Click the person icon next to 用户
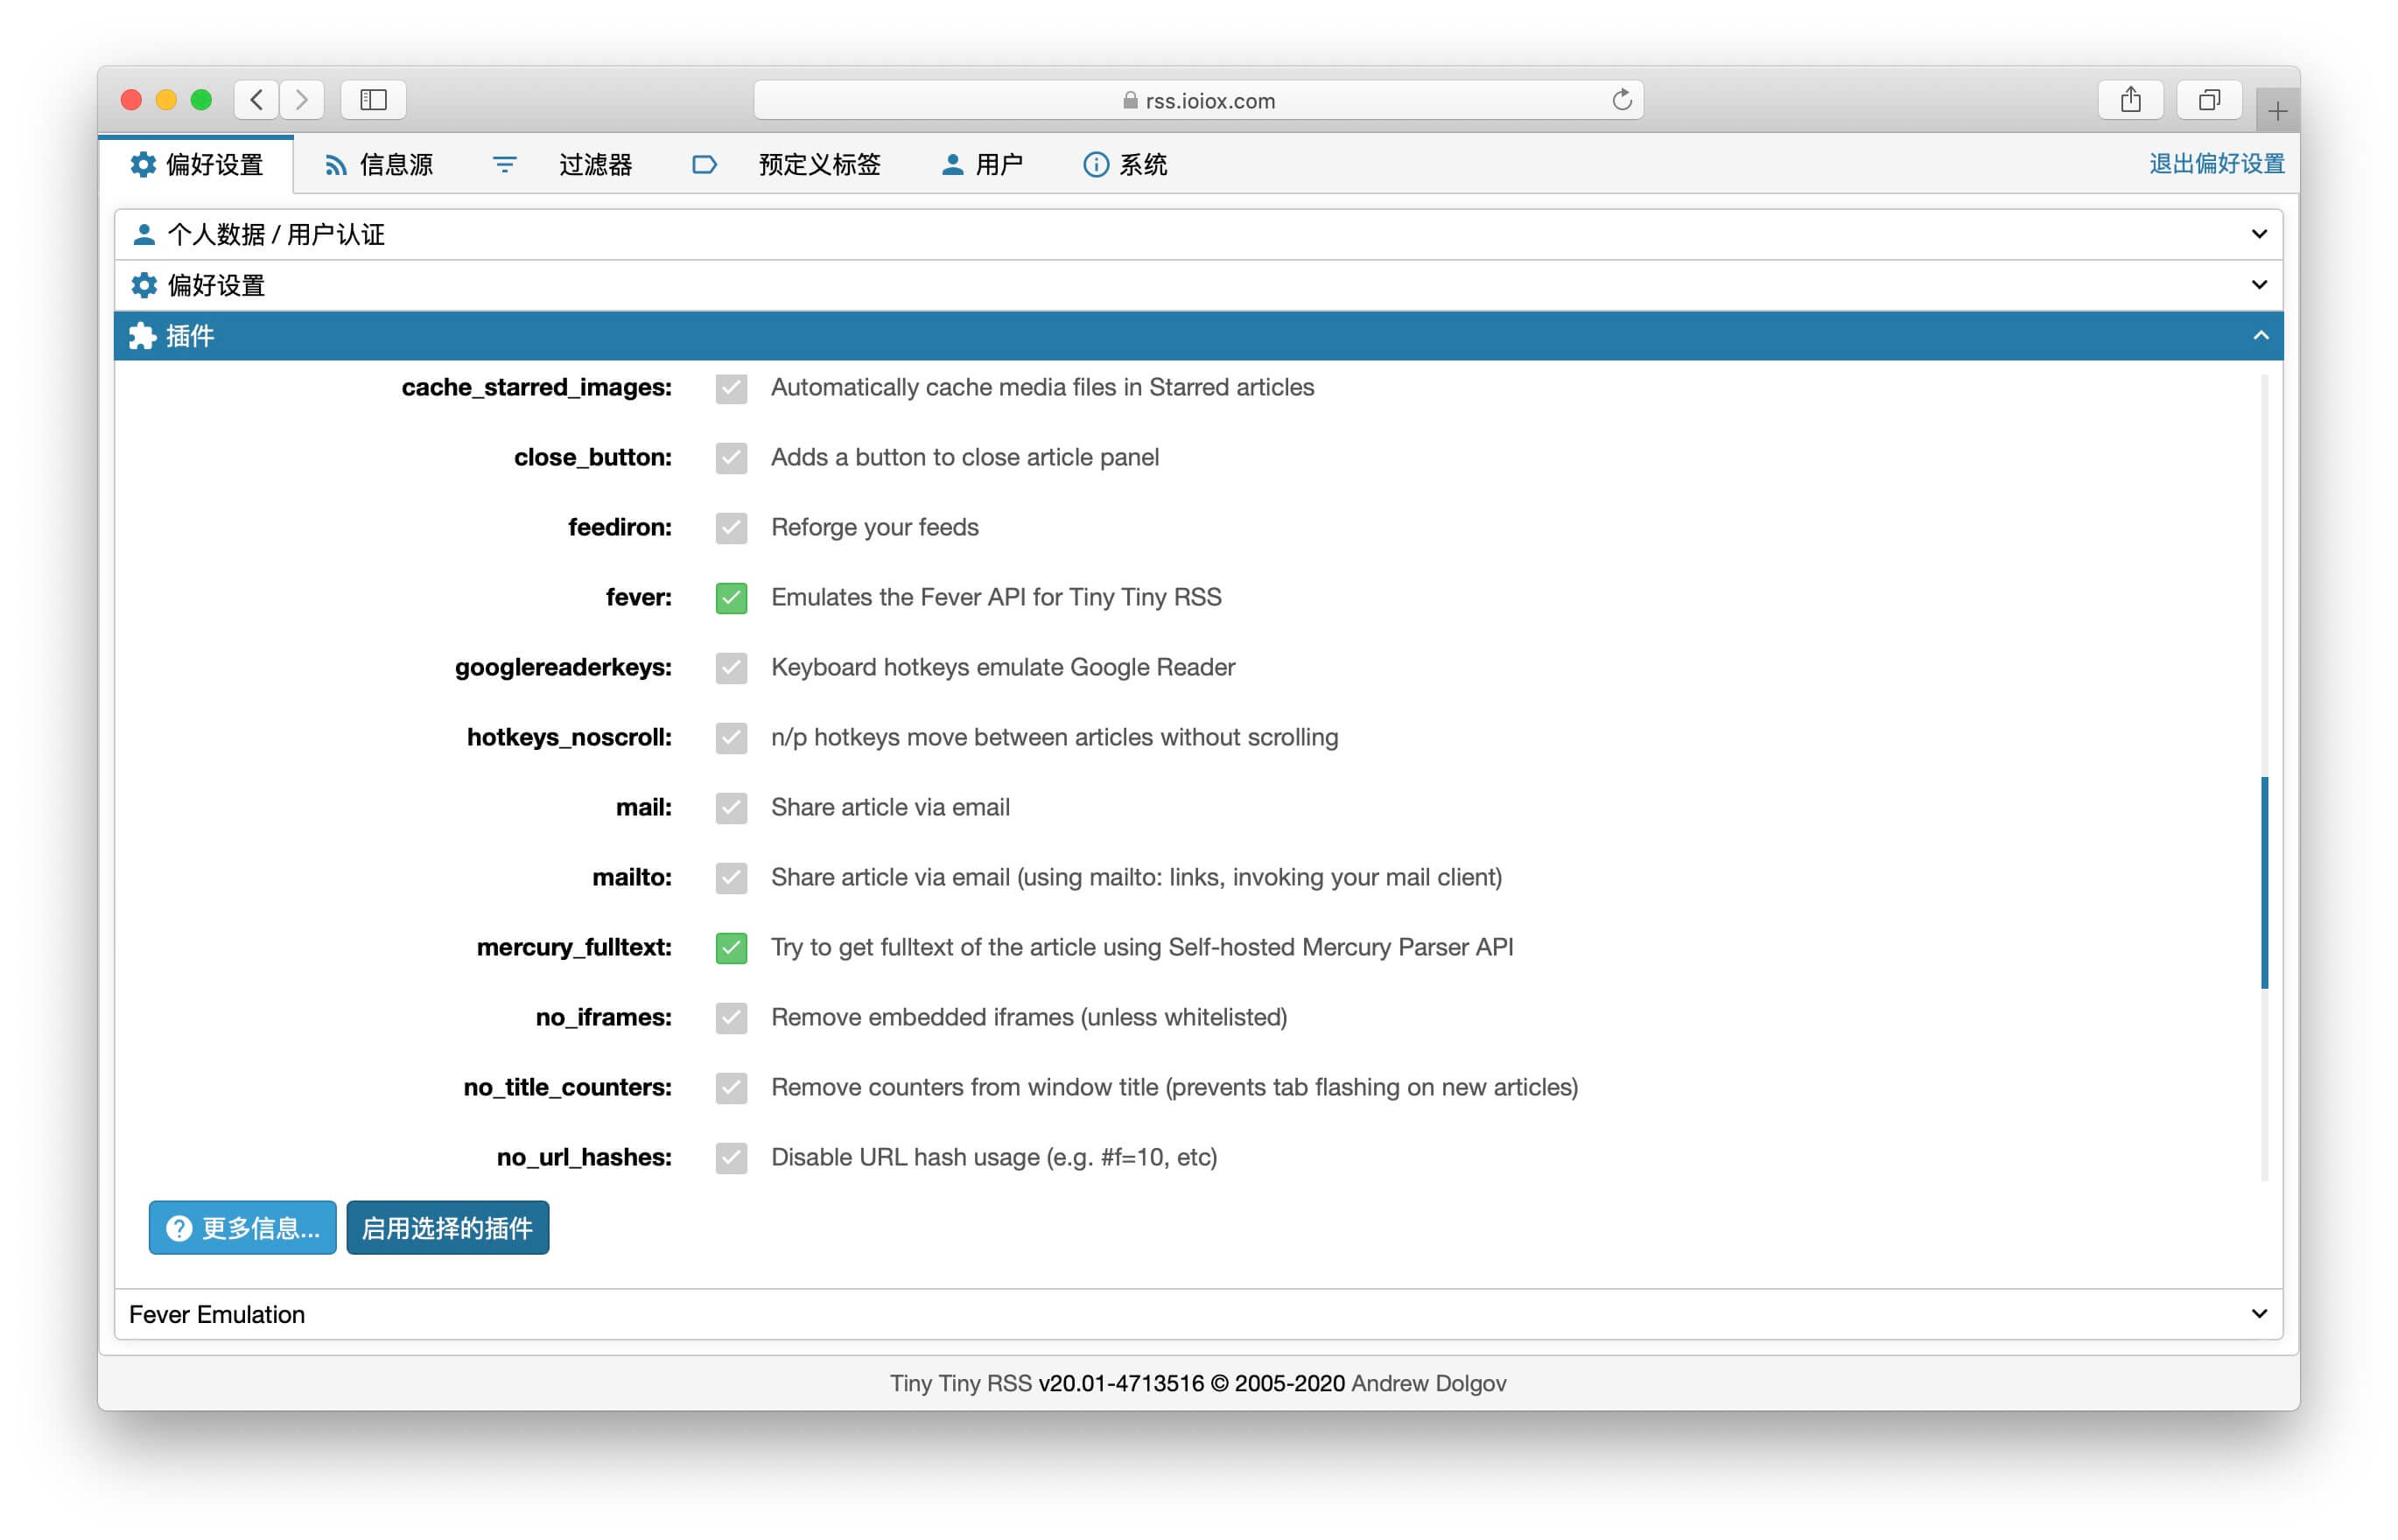Image resolution: width=2398 pixels, height=1540 pixels. [x=952, y=164]
